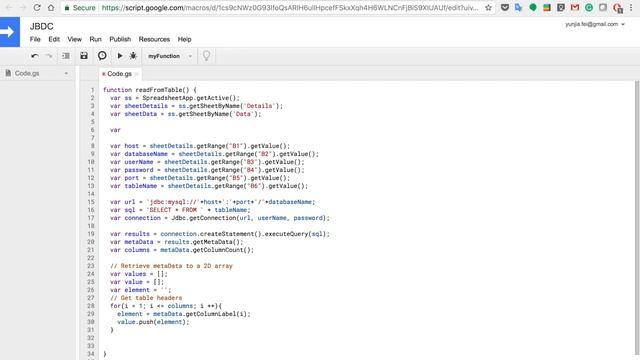Click line number 17 in gutter
640x360 pixels.
coord(91,218)
